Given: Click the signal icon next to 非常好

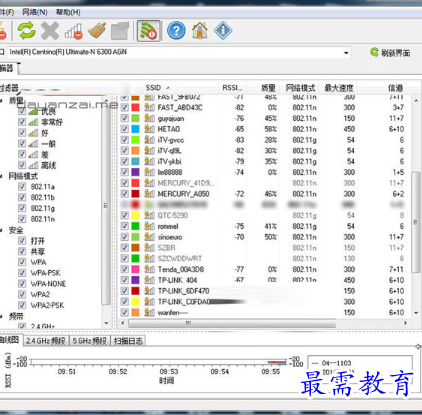Looking at the screenshot, I should click(x=33, y=122).
